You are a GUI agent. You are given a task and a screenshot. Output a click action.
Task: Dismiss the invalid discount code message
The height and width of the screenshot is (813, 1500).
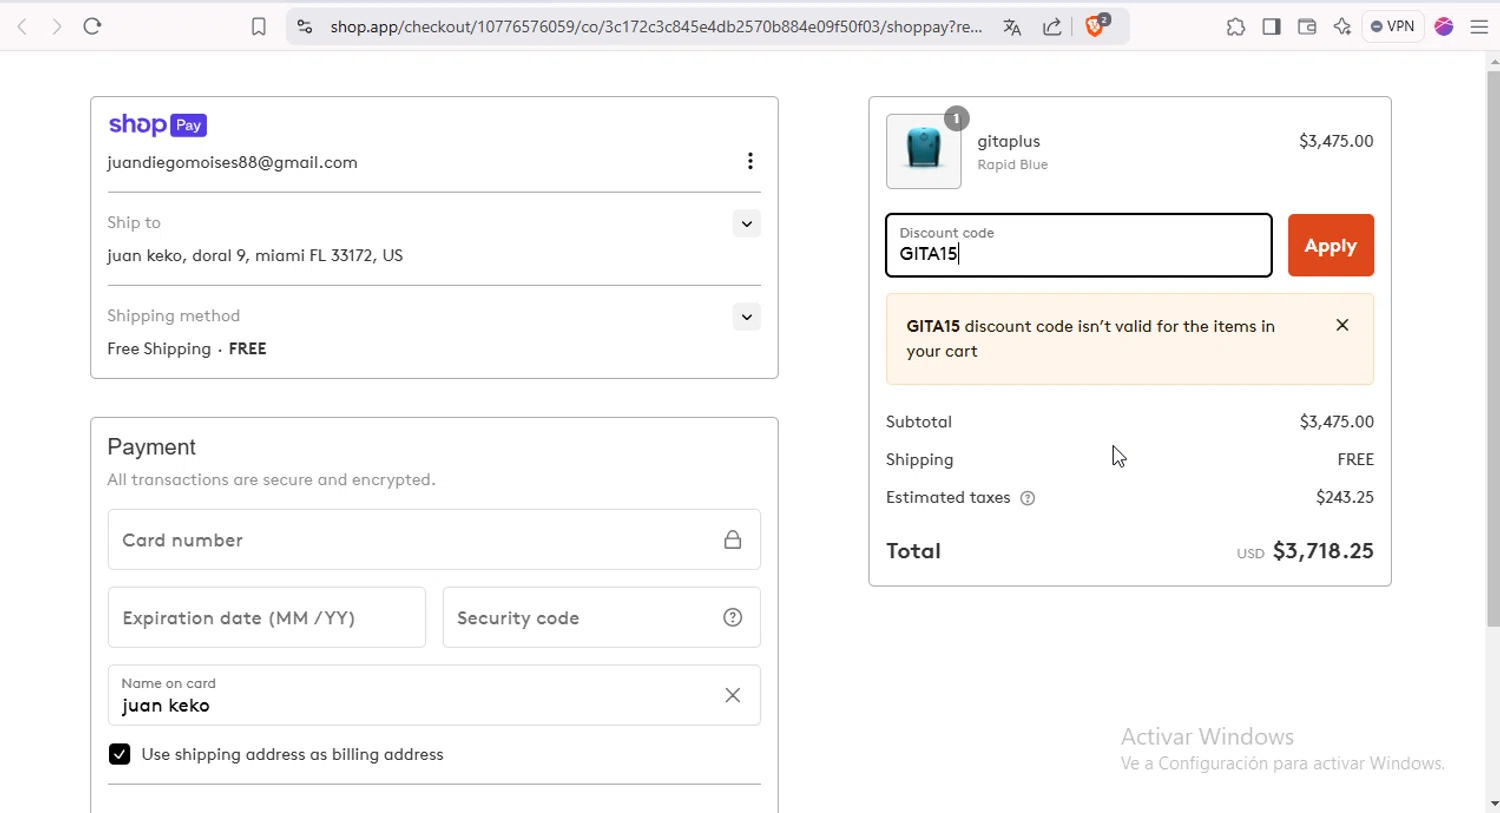pyautogui.click(x=1342, y=325)
